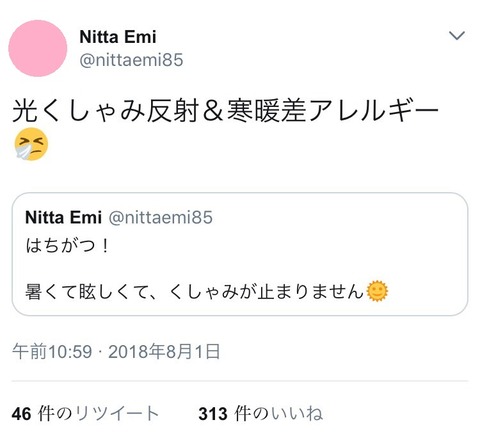This screenshot has width=480, height=445.
Task: Click the sun emoji in quoted tweet
Action: [x=377, y=291]
